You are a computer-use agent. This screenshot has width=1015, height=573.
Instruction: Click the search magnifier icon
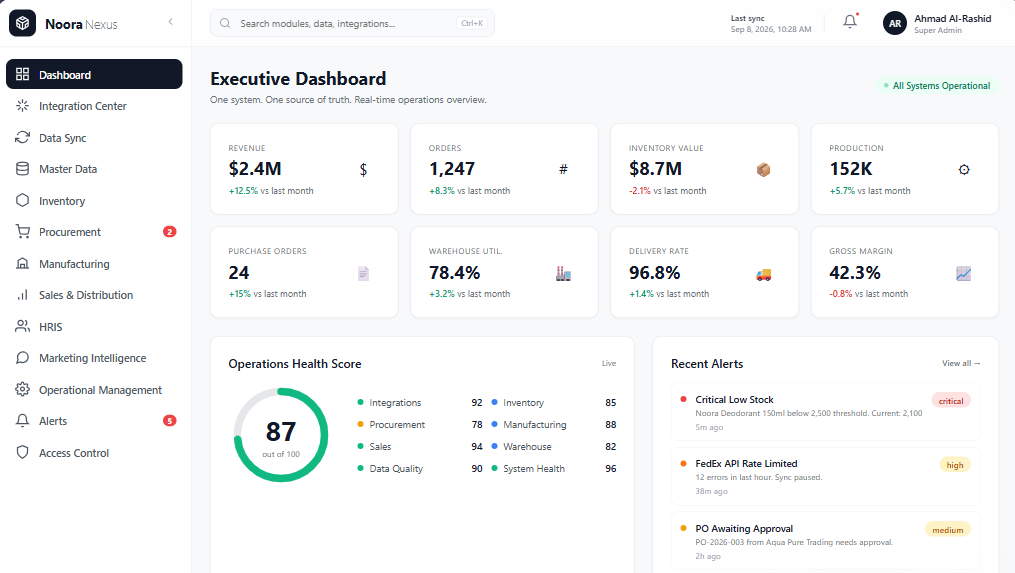[x=225, y=23]
